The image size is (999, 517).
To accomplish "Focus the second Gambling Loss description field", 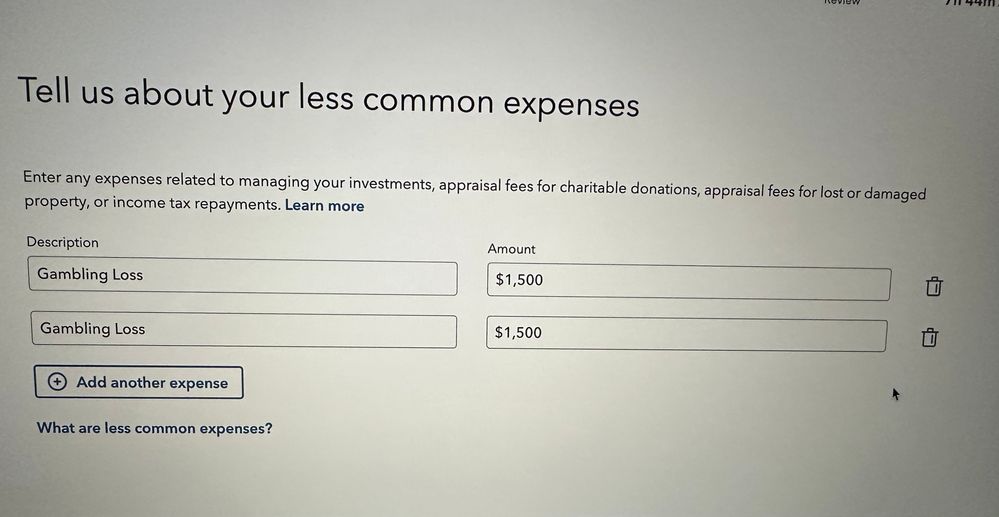I will click(243, 330).
